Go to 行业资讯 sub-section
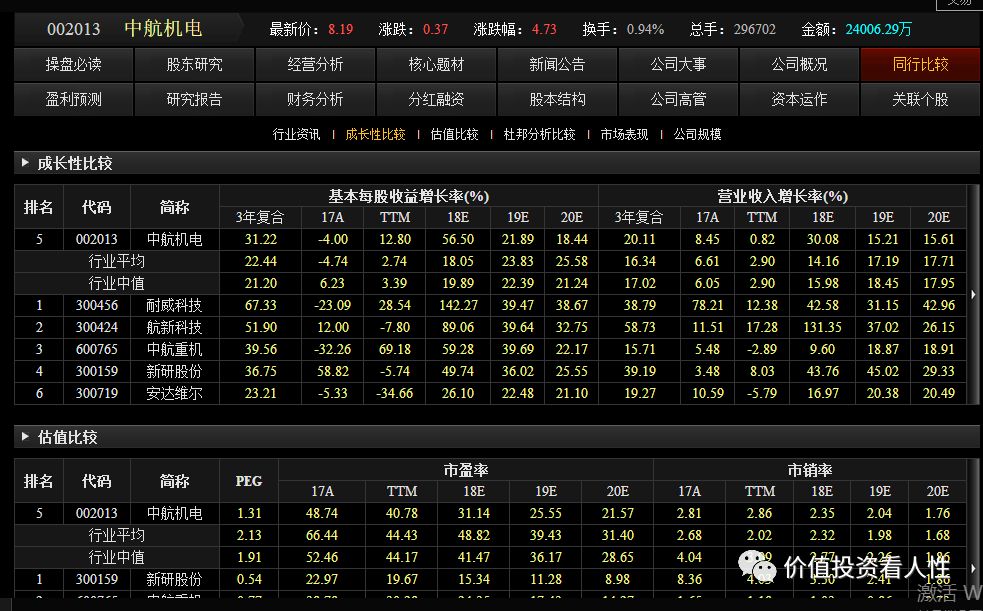The width and height of the screenshot is (983, 611). pos(296,135)
